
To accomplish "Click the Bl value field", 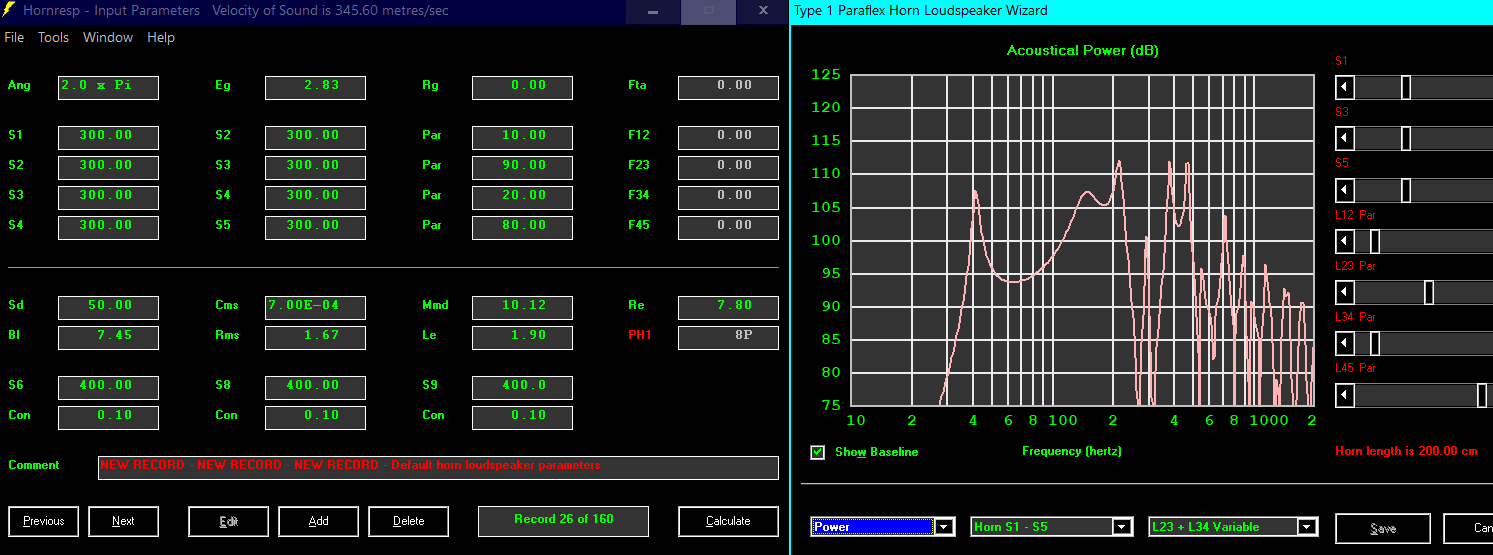I will coord(108,337).
